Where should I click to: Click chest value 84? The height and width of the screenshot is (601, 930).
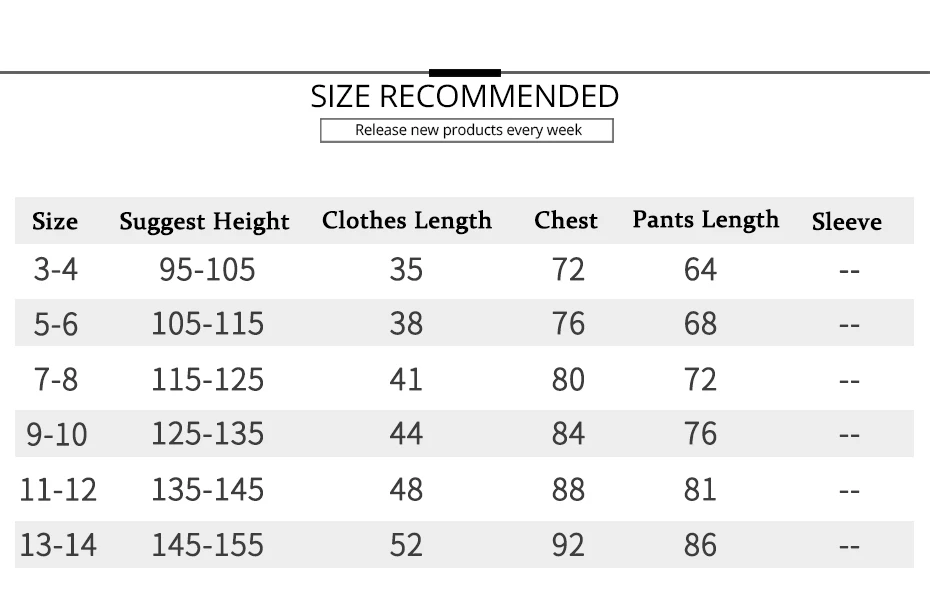coord(568,434)
